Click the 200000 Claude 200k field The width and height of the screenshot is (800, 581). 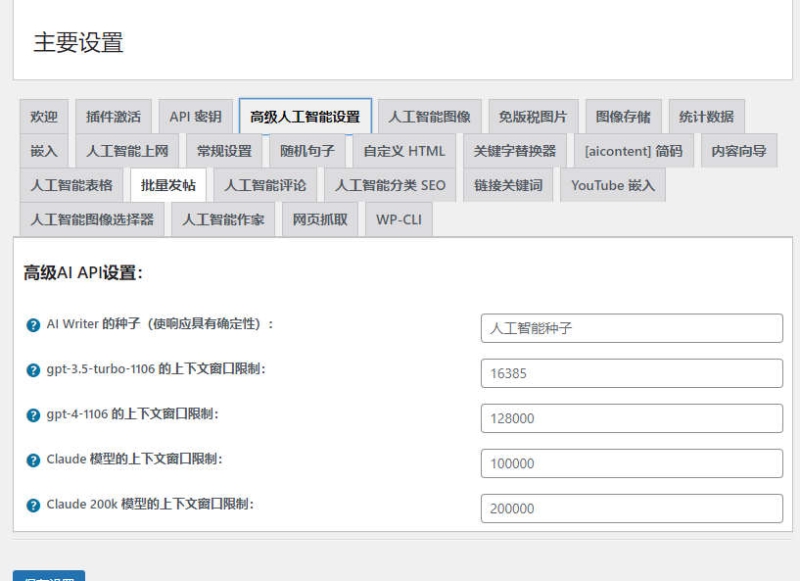(632, 508)
